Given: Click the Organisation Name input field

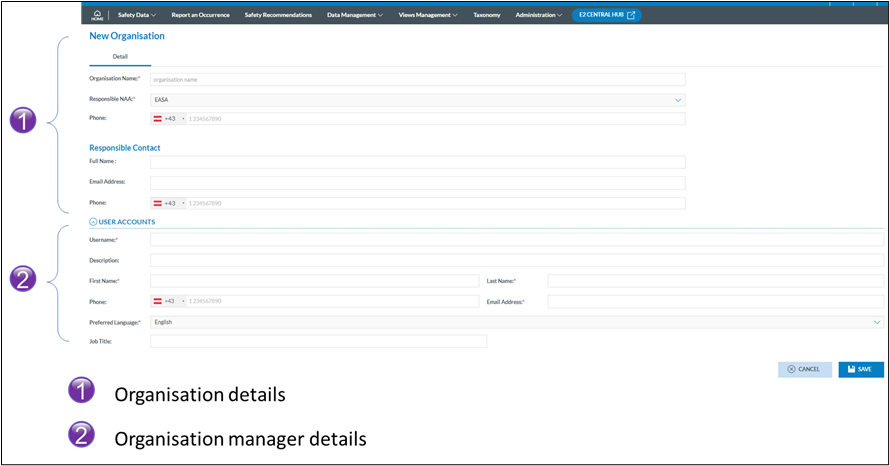Looking at the screenshot, I should pyautogui.click(x=417, y=80).
